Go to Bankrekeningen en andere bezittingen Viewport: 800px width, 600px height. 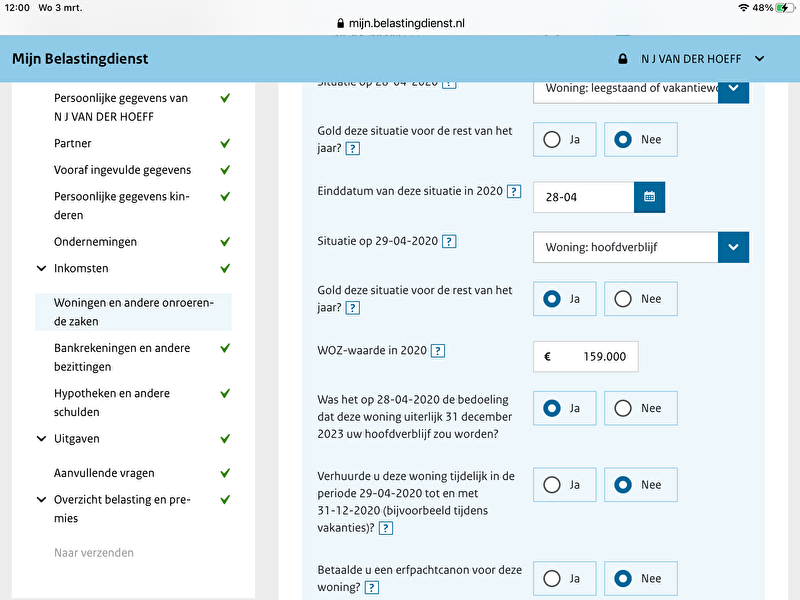tap(123, 357)
